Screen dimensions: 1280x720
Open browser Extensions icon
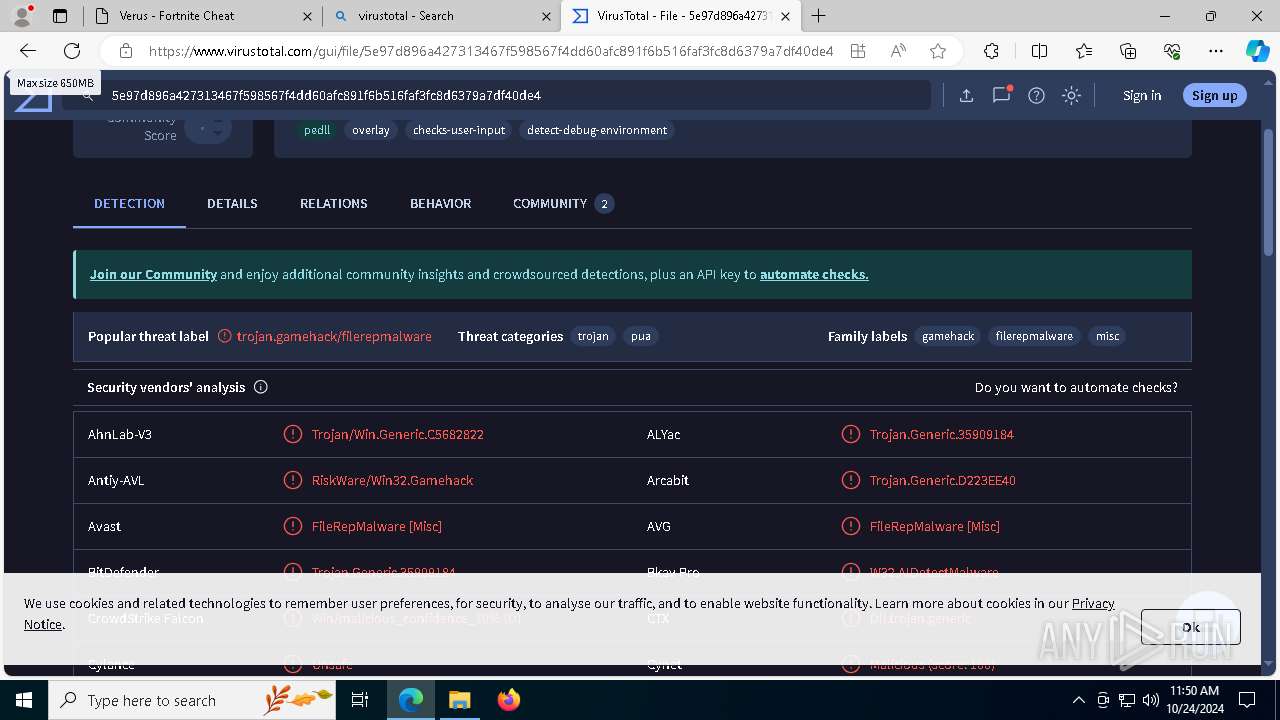(991, 51)
